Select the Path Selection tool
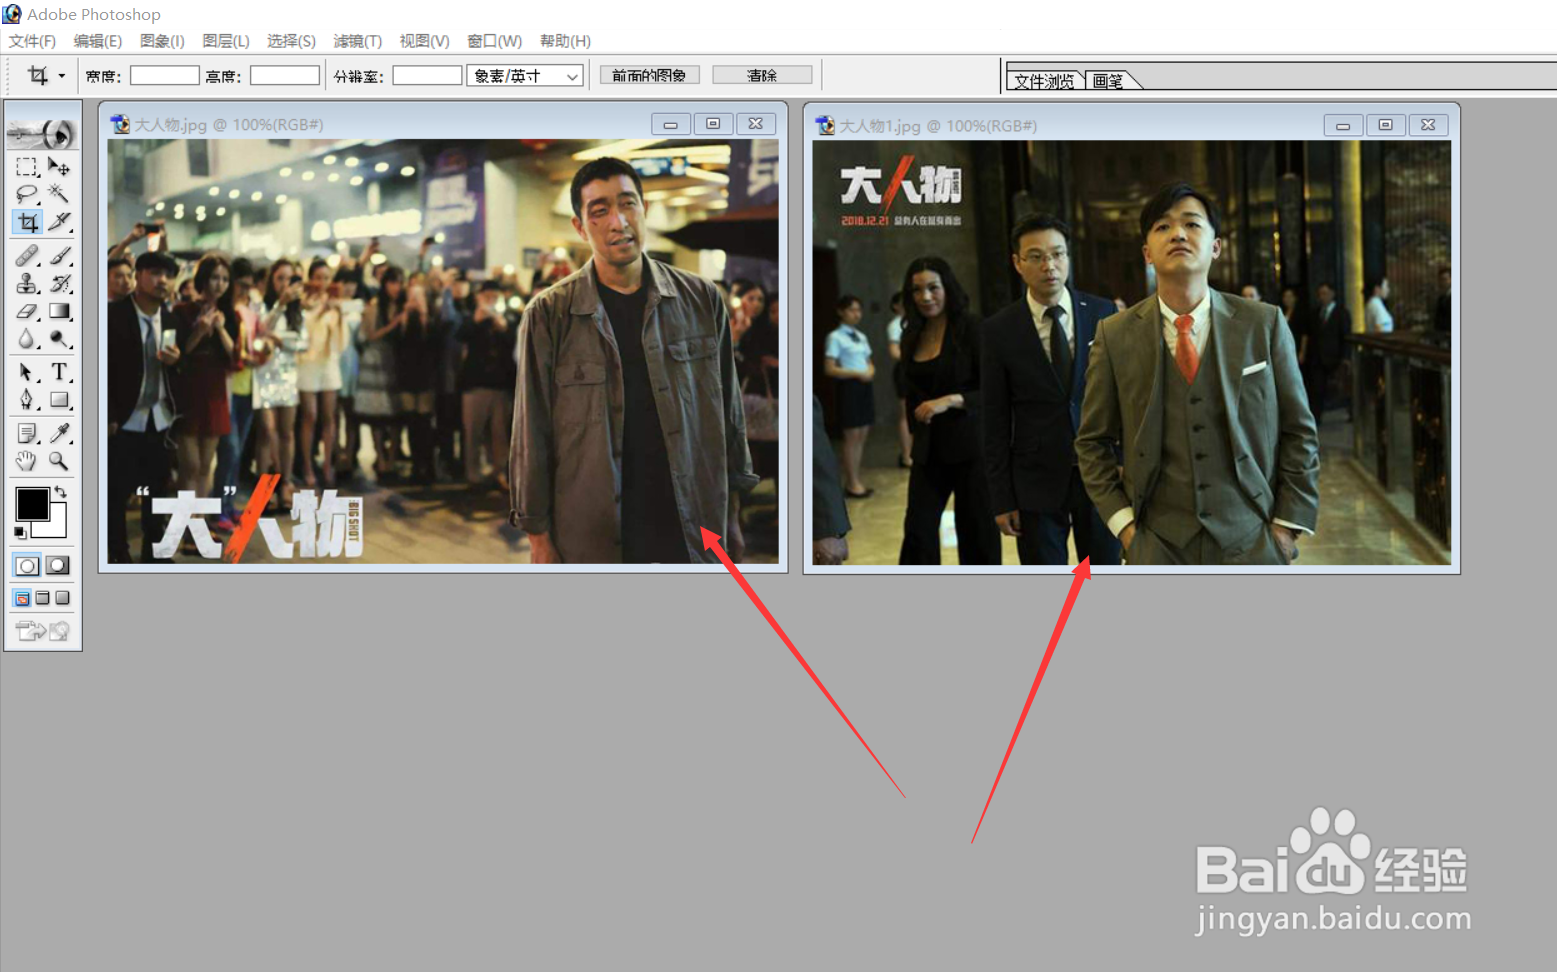 coord(27,372)
